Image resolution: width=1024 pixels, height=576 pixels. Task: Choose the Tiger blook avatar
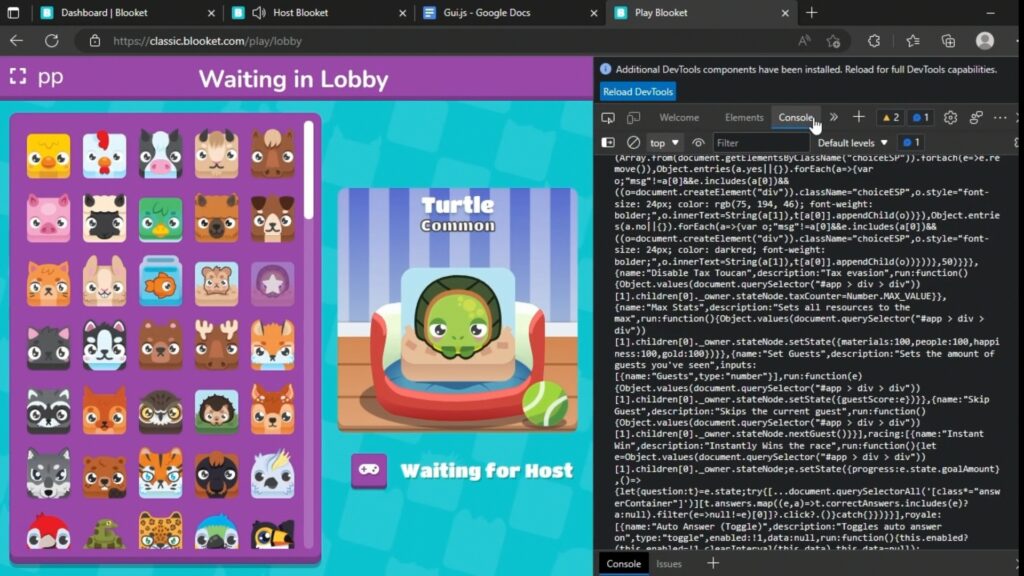pyautogui.click(x=161, y=473)
